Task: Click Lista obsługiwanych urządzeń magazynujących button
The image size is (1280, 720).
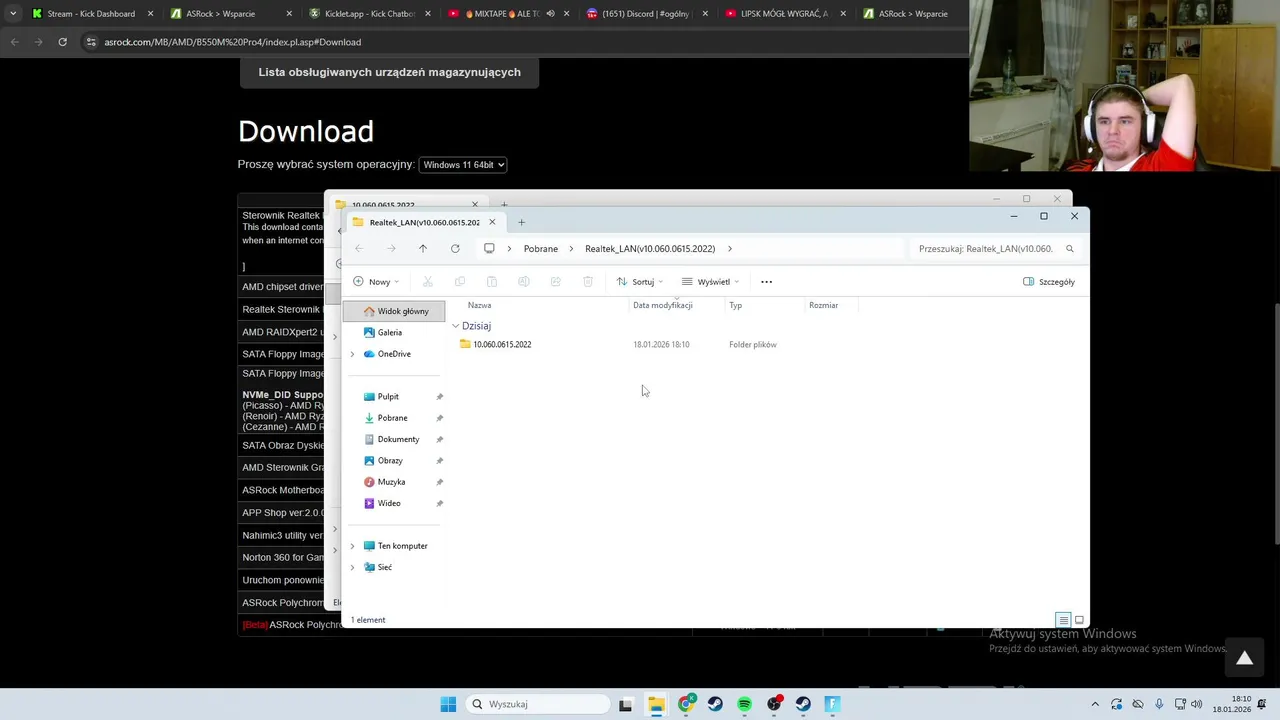Action: pos(389,72)
